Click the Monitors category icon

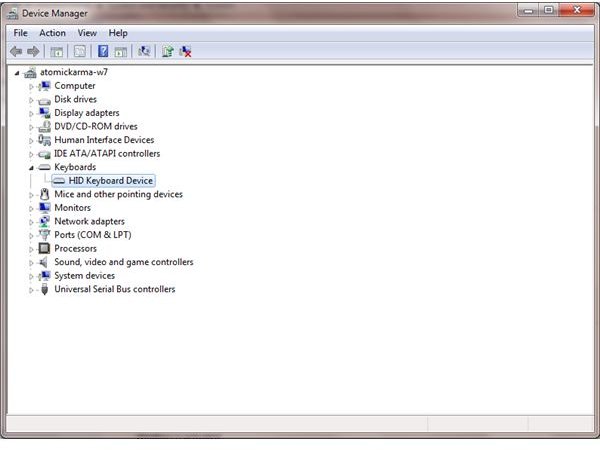click(44, 208)
